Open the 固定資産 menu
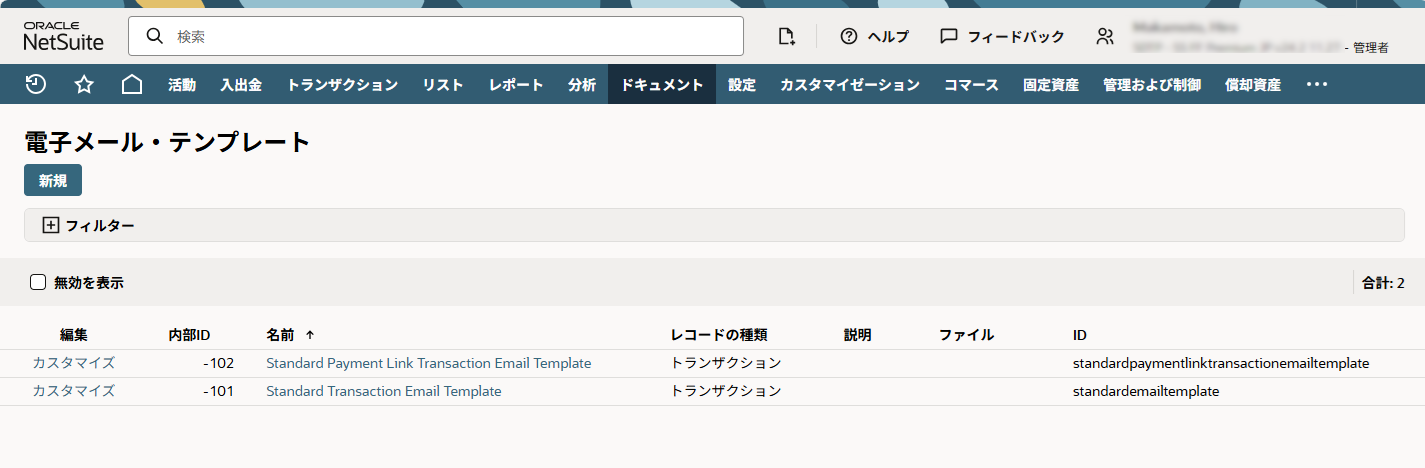1425x468 pixels. tap(1051, 85)
